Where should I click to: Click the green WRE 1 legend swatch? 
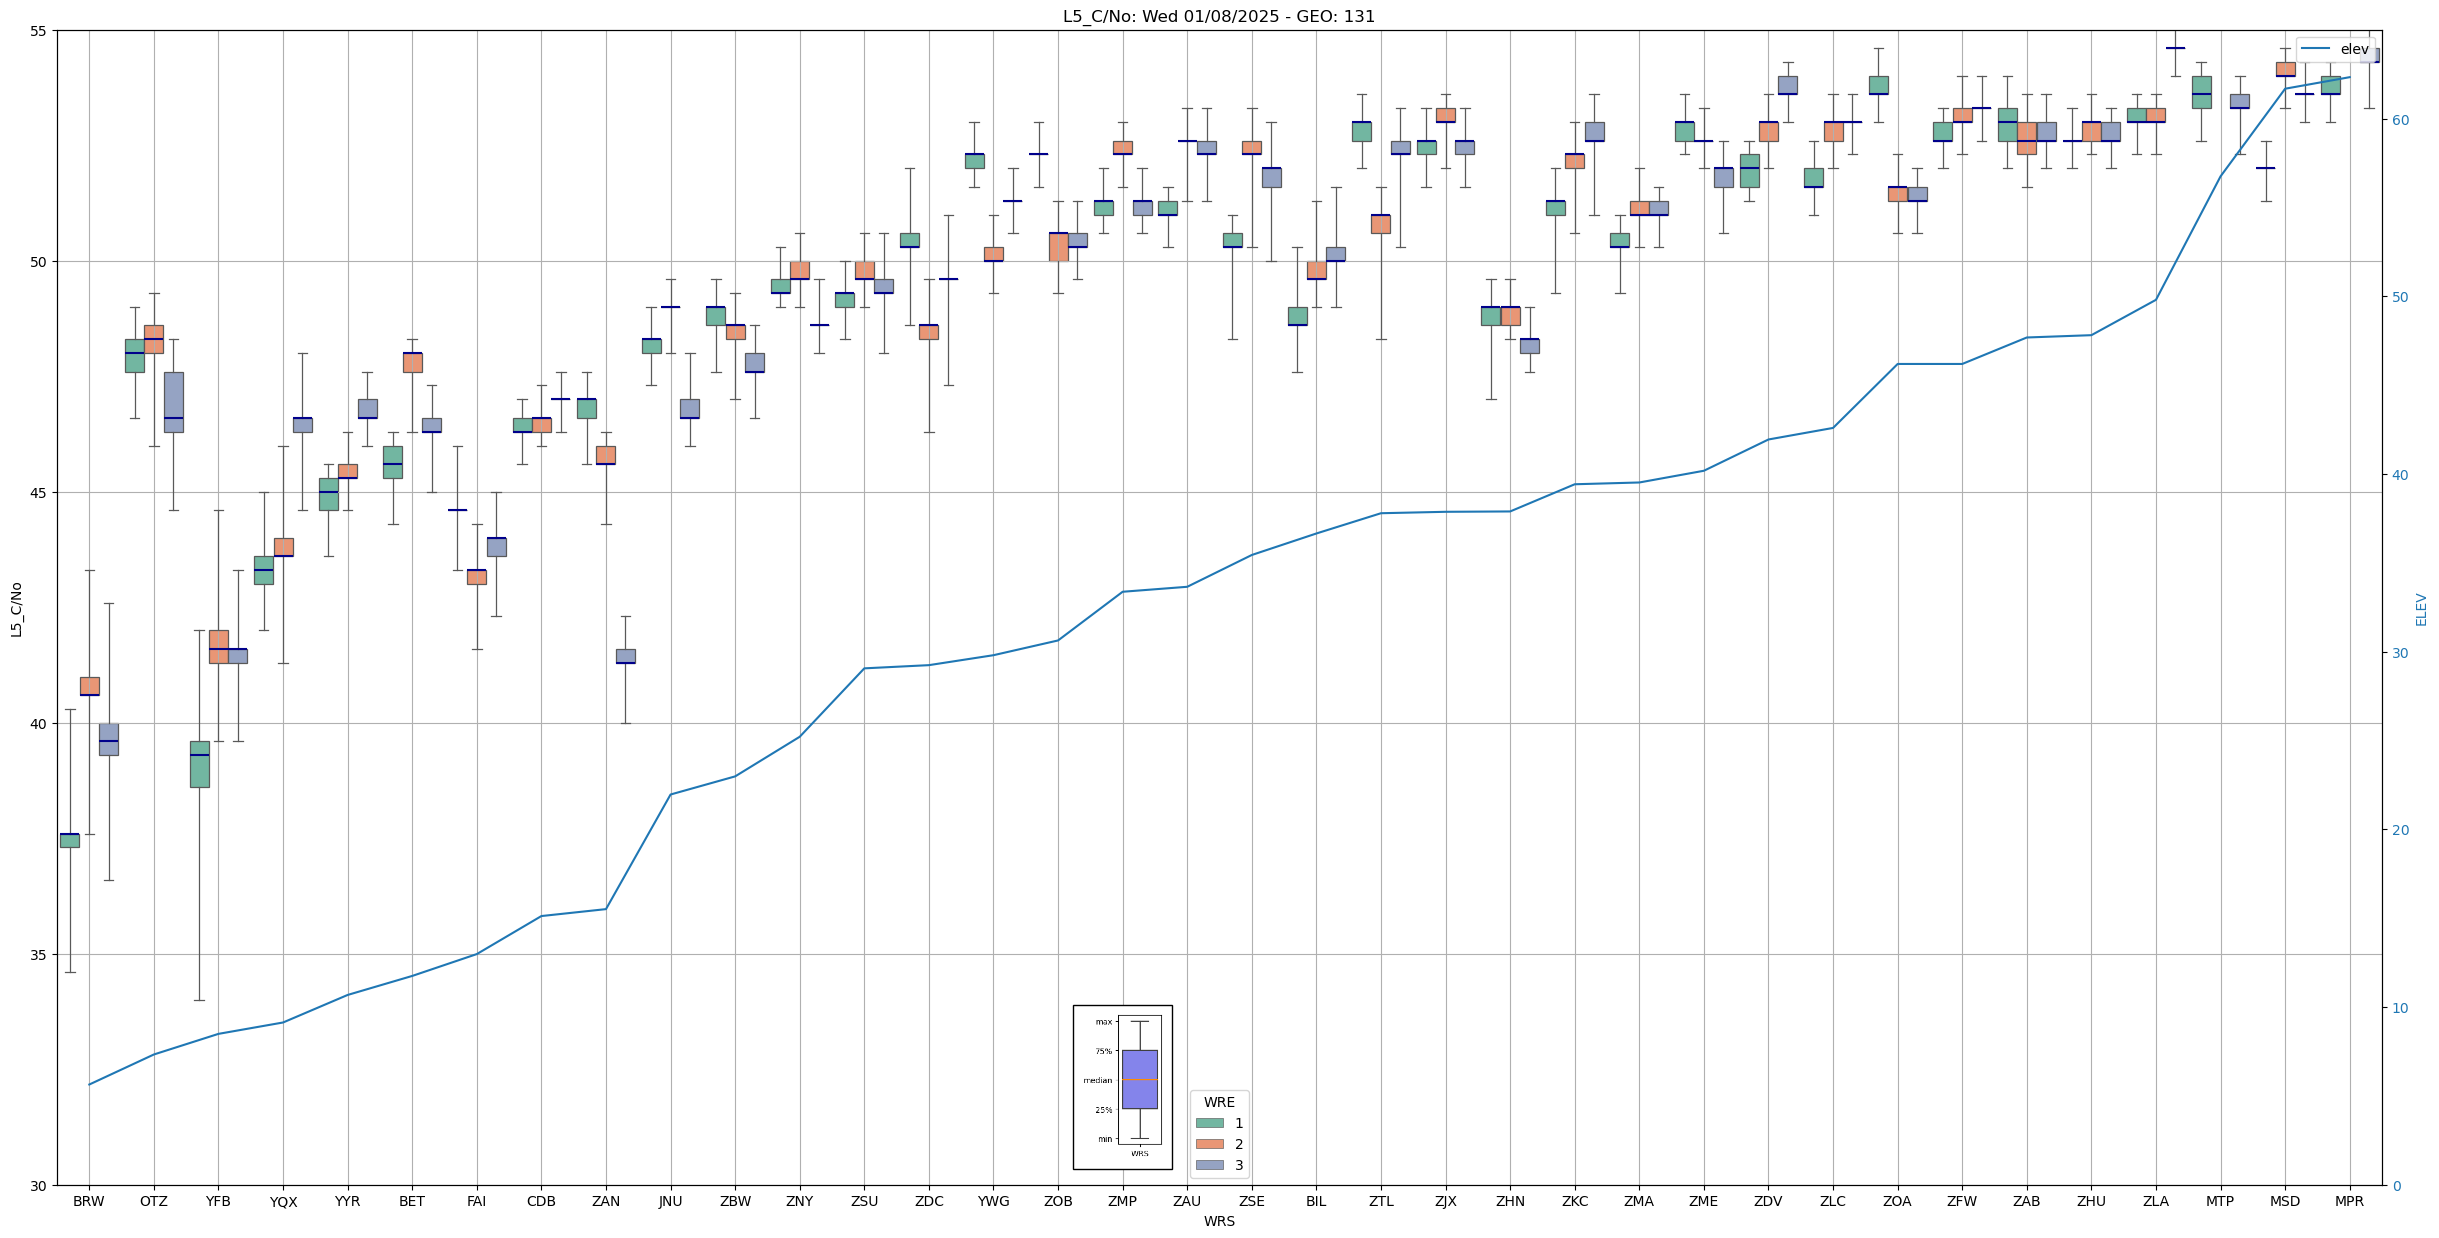[x=1209, y=1123]
